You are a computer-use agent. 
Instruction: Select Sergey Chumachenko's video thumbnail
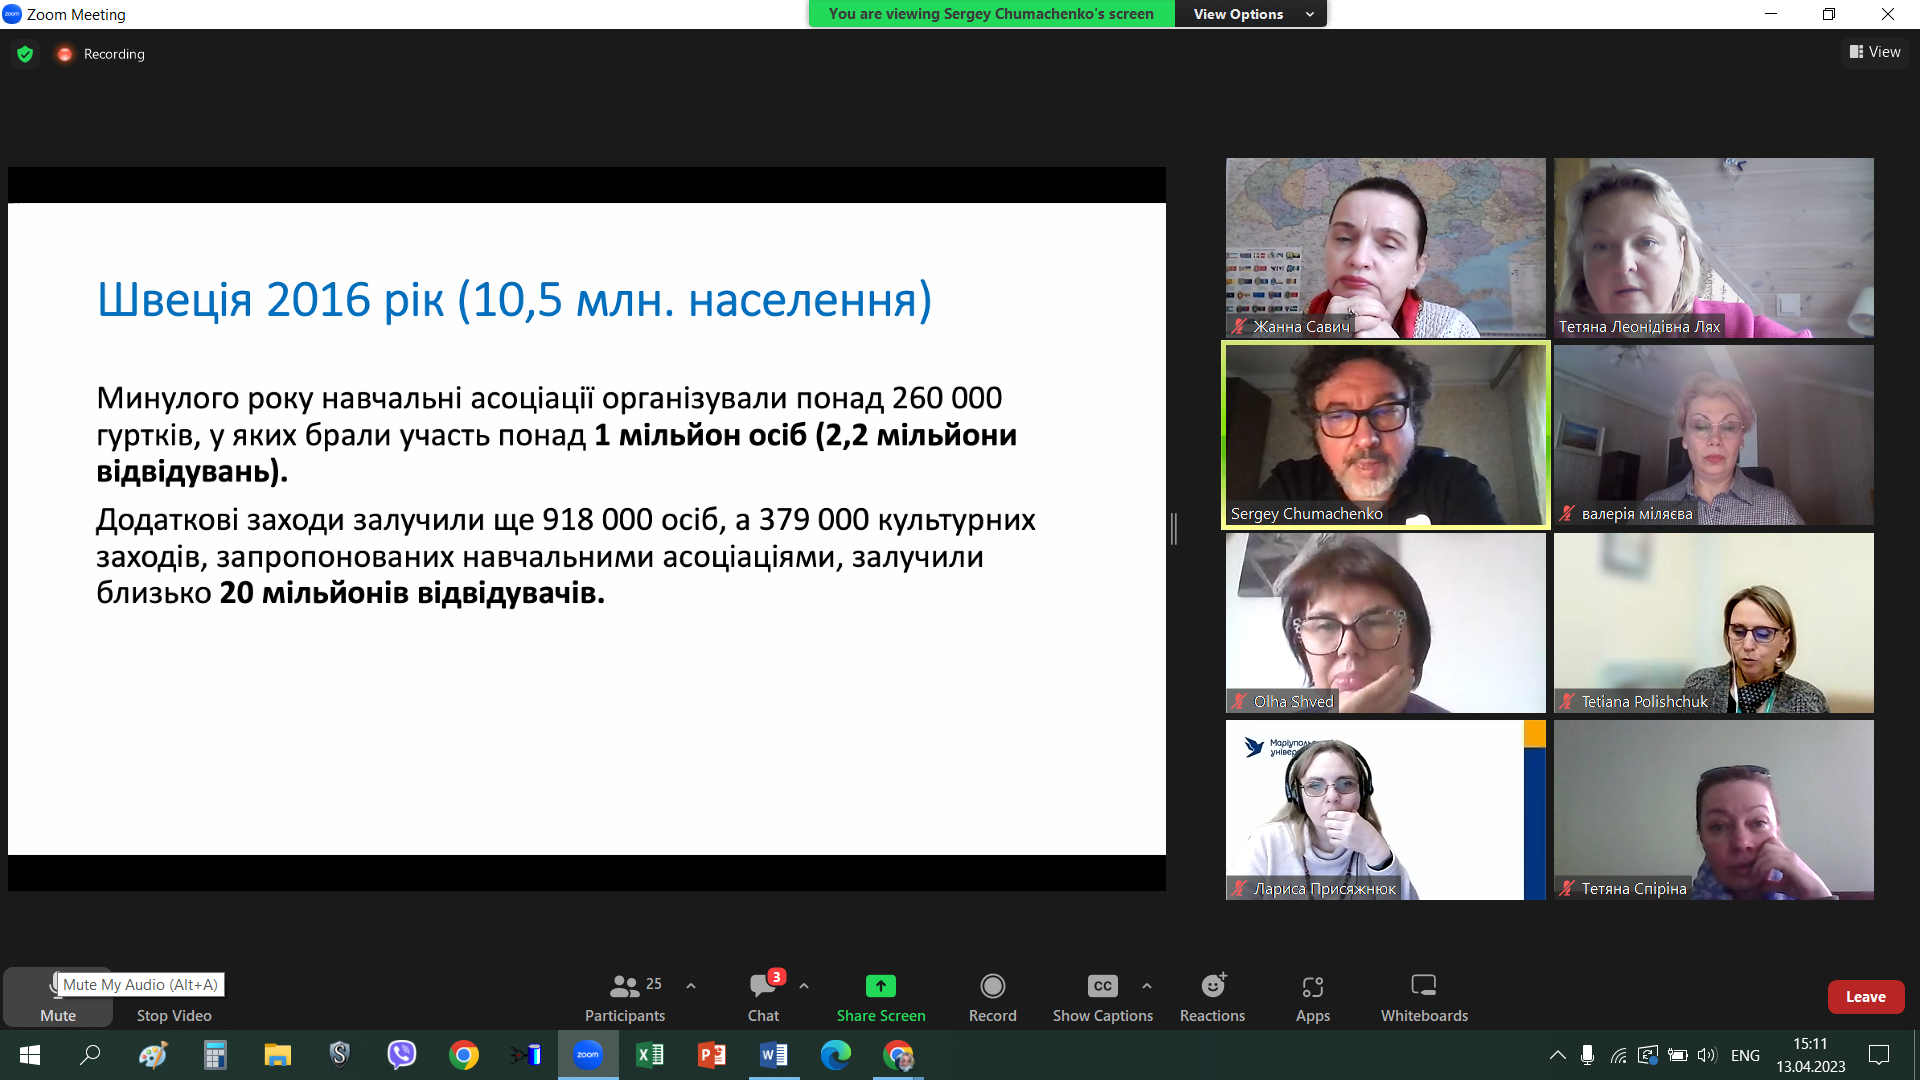(x=1385, y=435)
